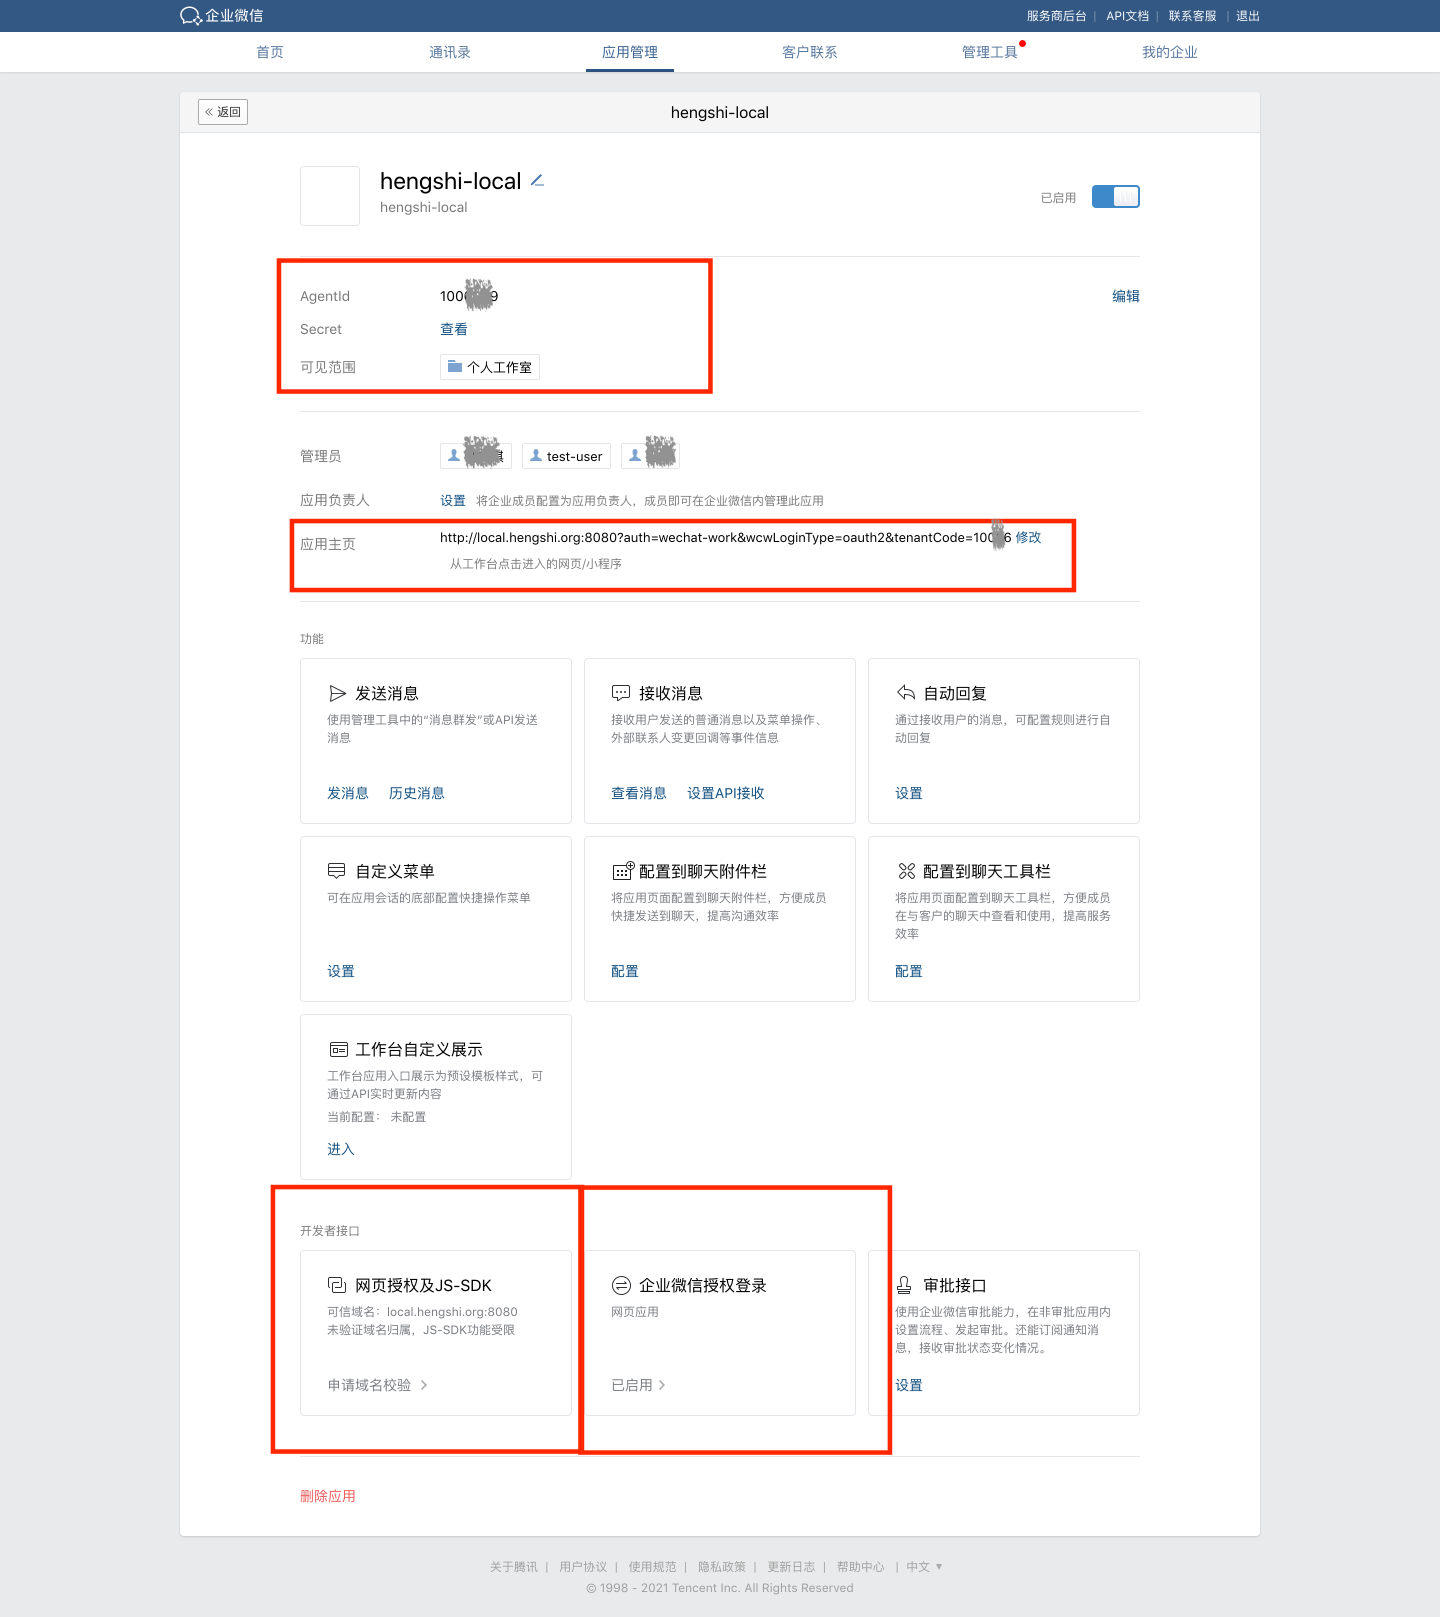Open the 管理工具 navigation tab

click(989, 52)
